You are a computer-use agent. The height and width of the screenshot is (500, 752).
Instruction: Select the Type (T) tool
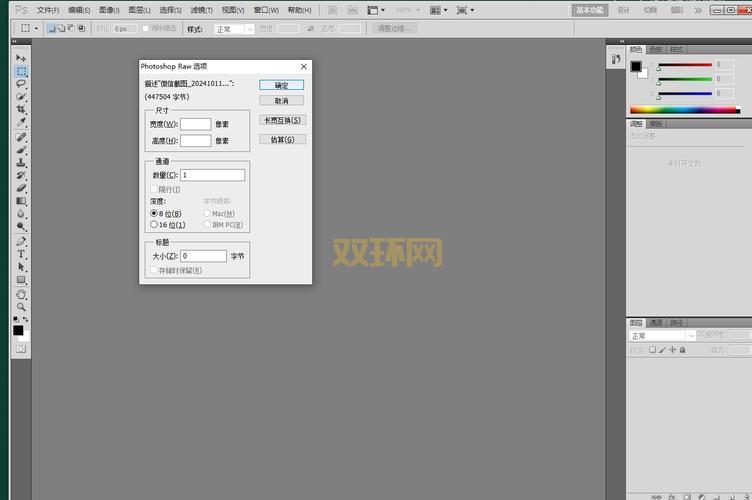(21, 255)
